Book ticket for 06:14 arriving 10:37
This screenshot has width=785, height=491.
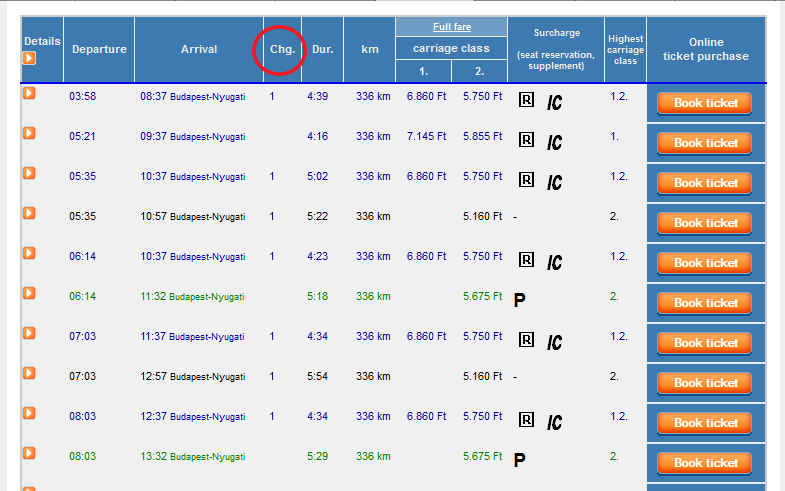pos(705,263)
